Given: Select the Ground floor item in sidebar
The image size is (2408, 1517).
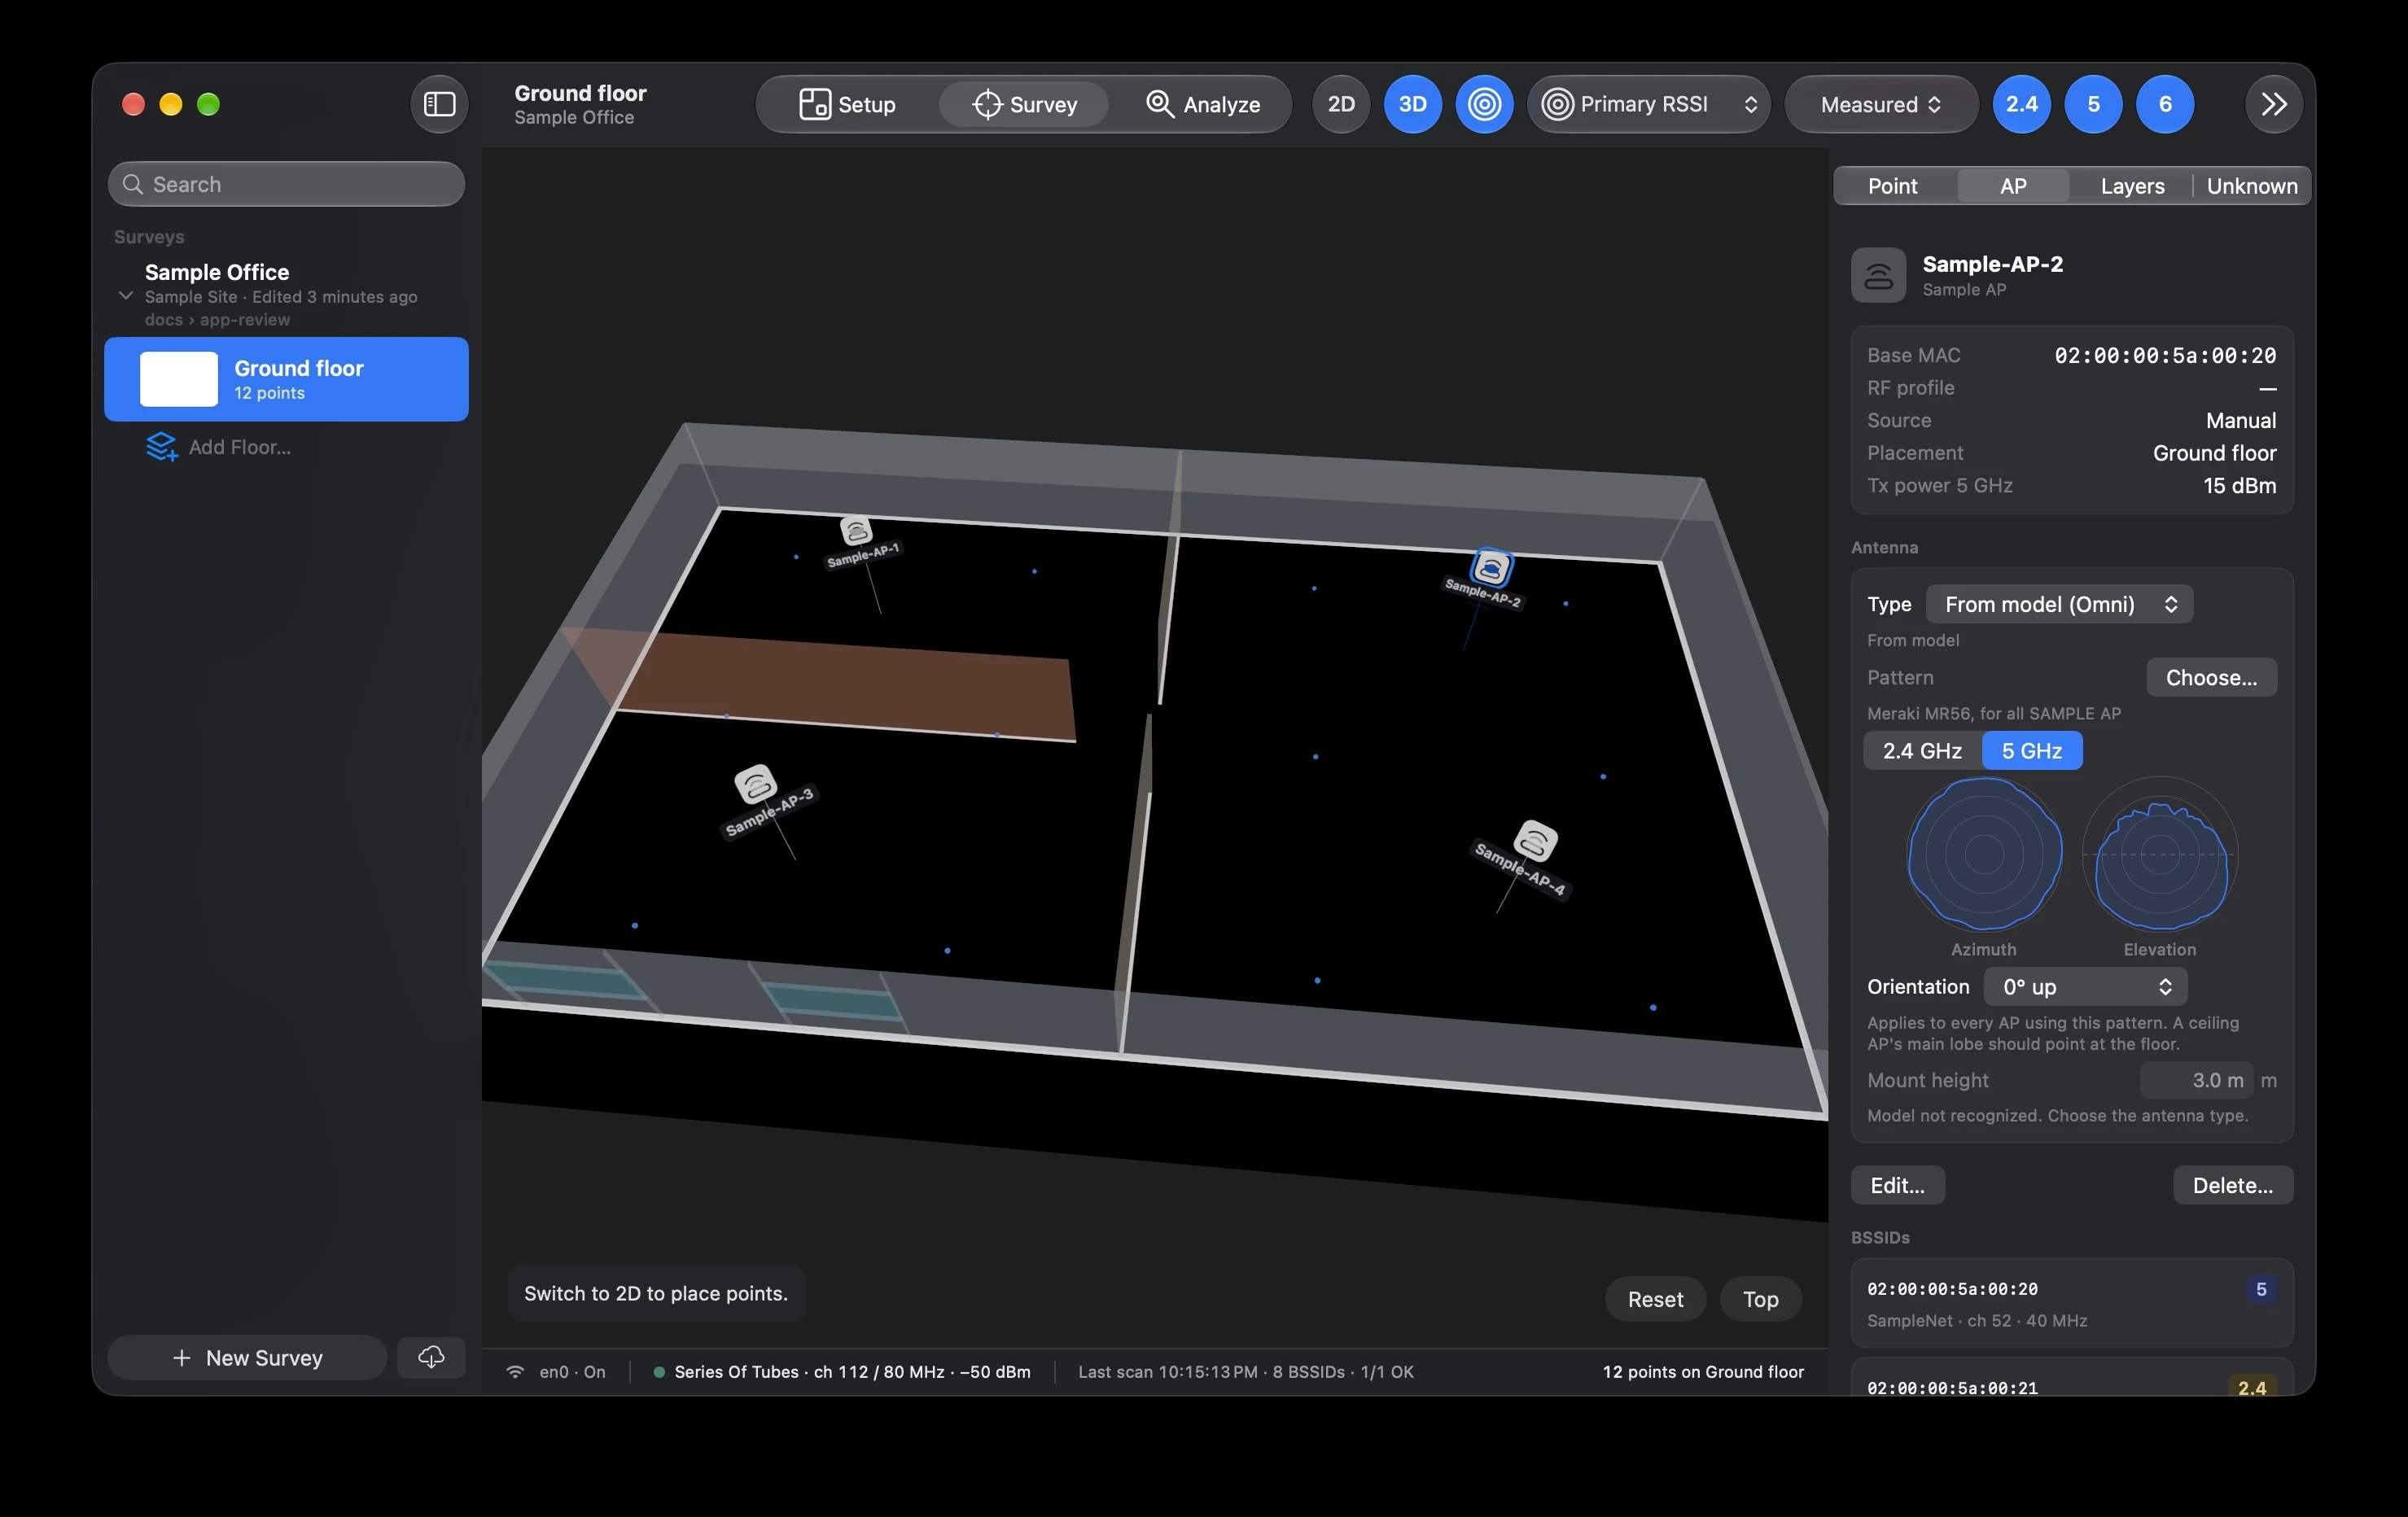Looking at the screenshot, I should click(286, 379).
